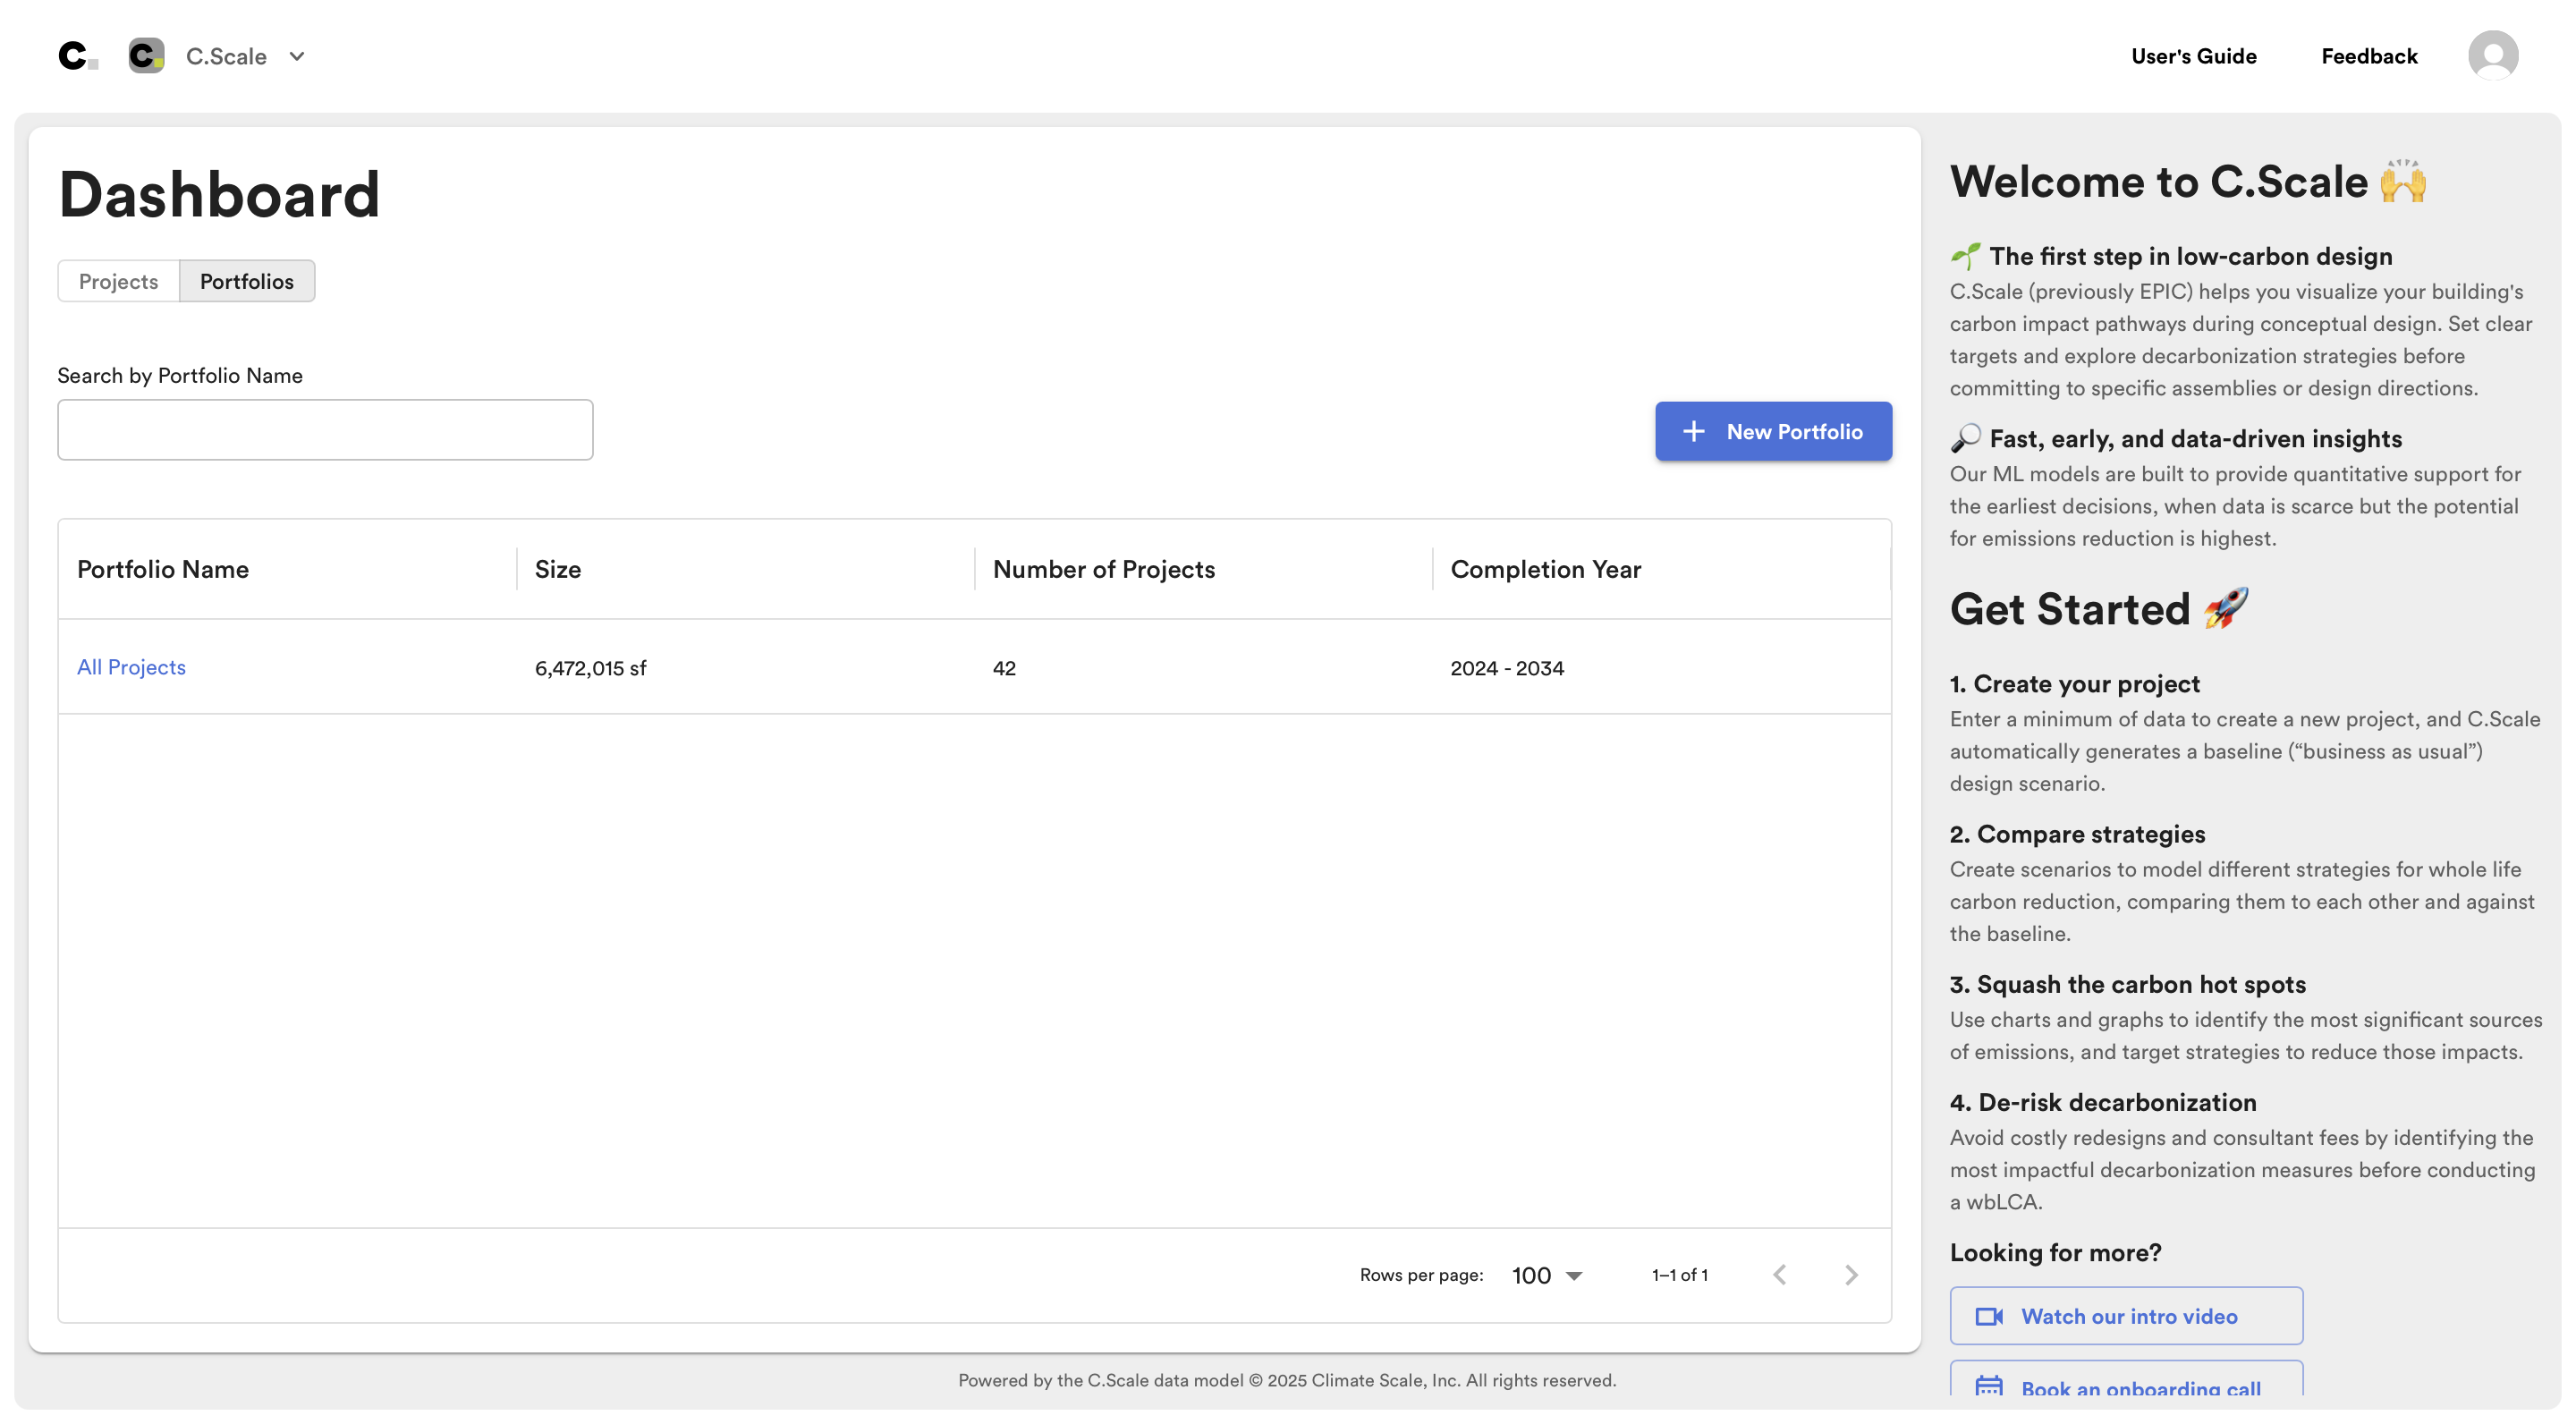Open the All Projects portfolio link
2576x1424 pixels.
(x=131, y=667)
